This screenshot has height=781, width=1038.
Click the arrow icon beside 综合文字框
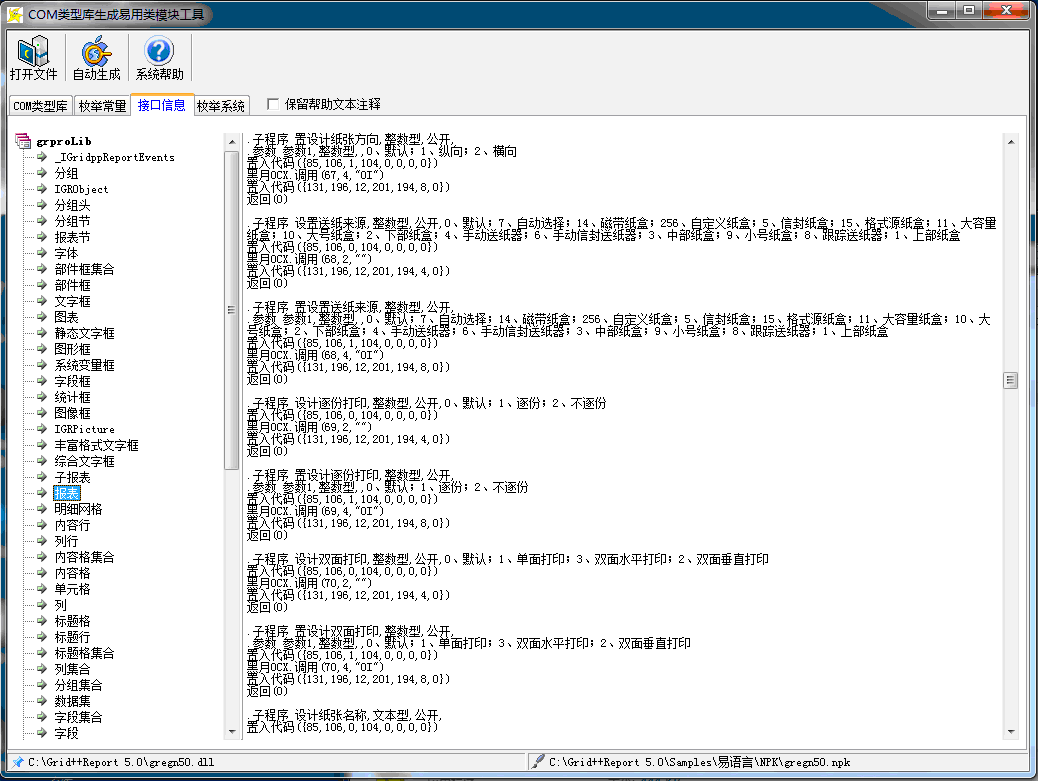[42, 461]
